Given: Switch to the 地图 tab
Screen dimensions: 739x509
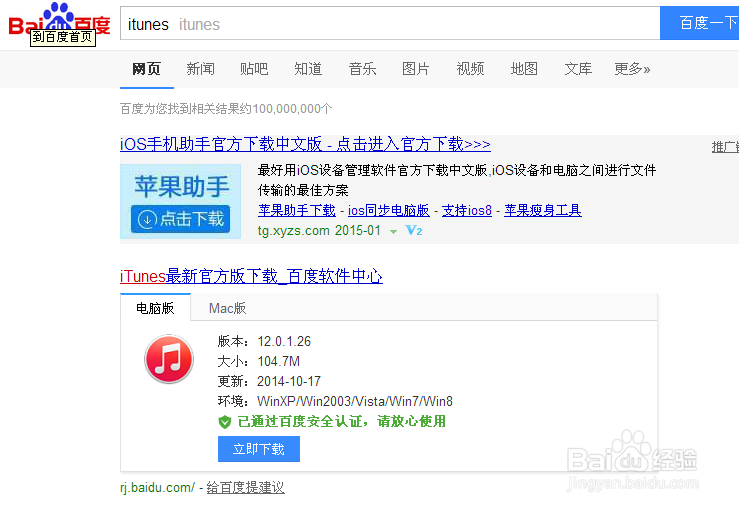Looking at the screenshot, I should [524, 69].
